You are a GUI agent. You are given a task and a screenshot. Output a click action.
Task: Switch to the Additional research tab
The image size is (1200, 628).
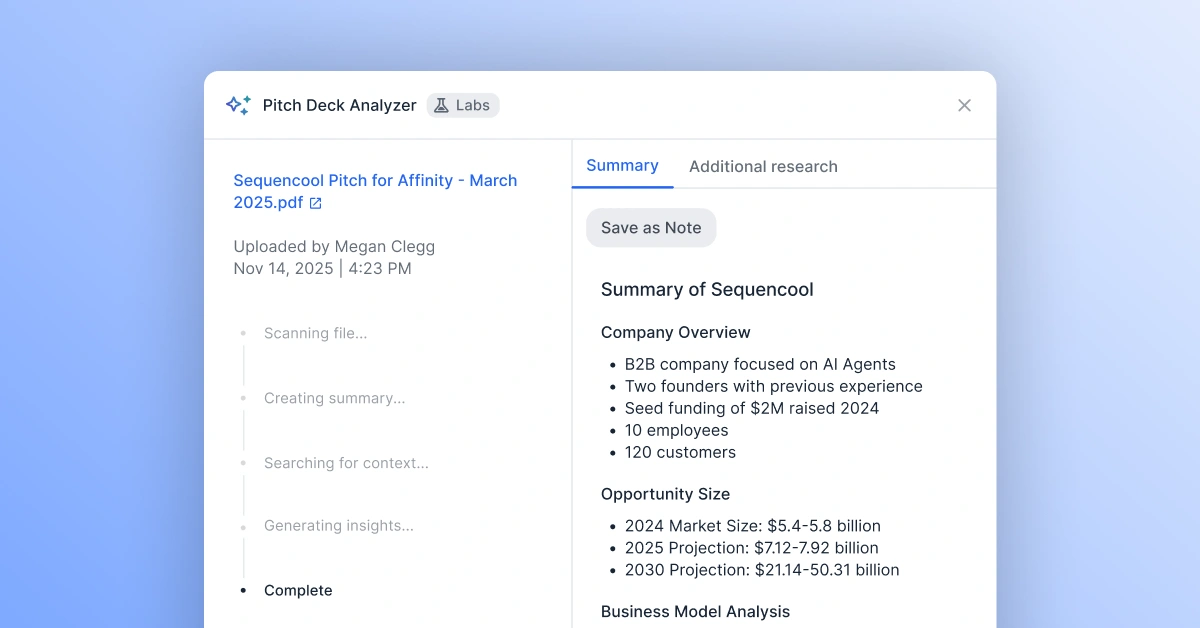pyautogui.click(x=763, y=166)
